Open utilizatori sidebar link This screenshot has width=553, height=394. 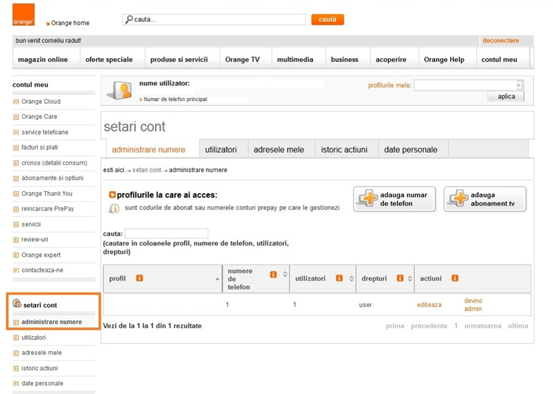[x=34, y=338]
